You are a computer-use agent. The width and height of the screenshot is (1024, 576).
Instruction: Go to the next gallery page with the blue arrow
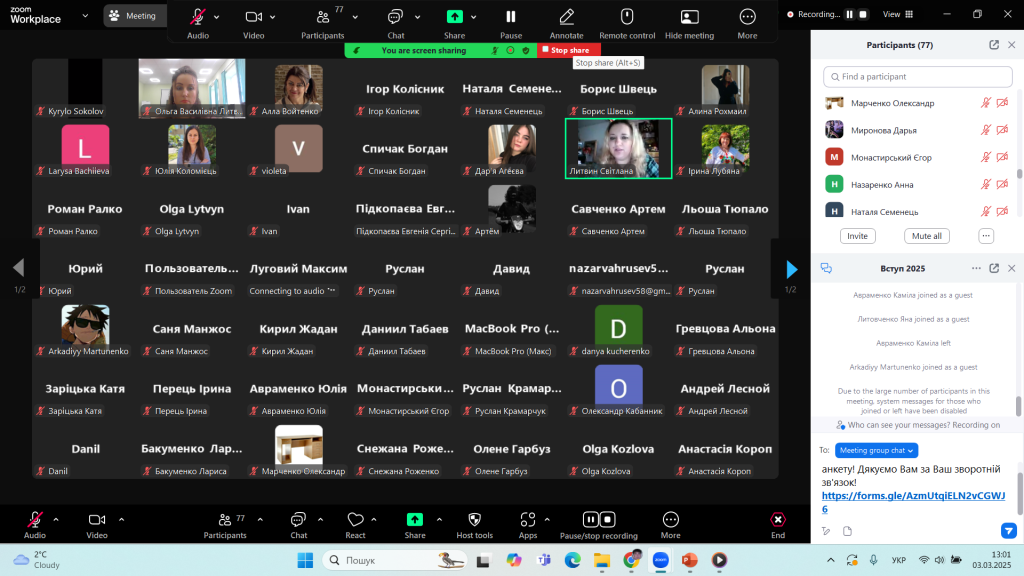tap(792, 268)
